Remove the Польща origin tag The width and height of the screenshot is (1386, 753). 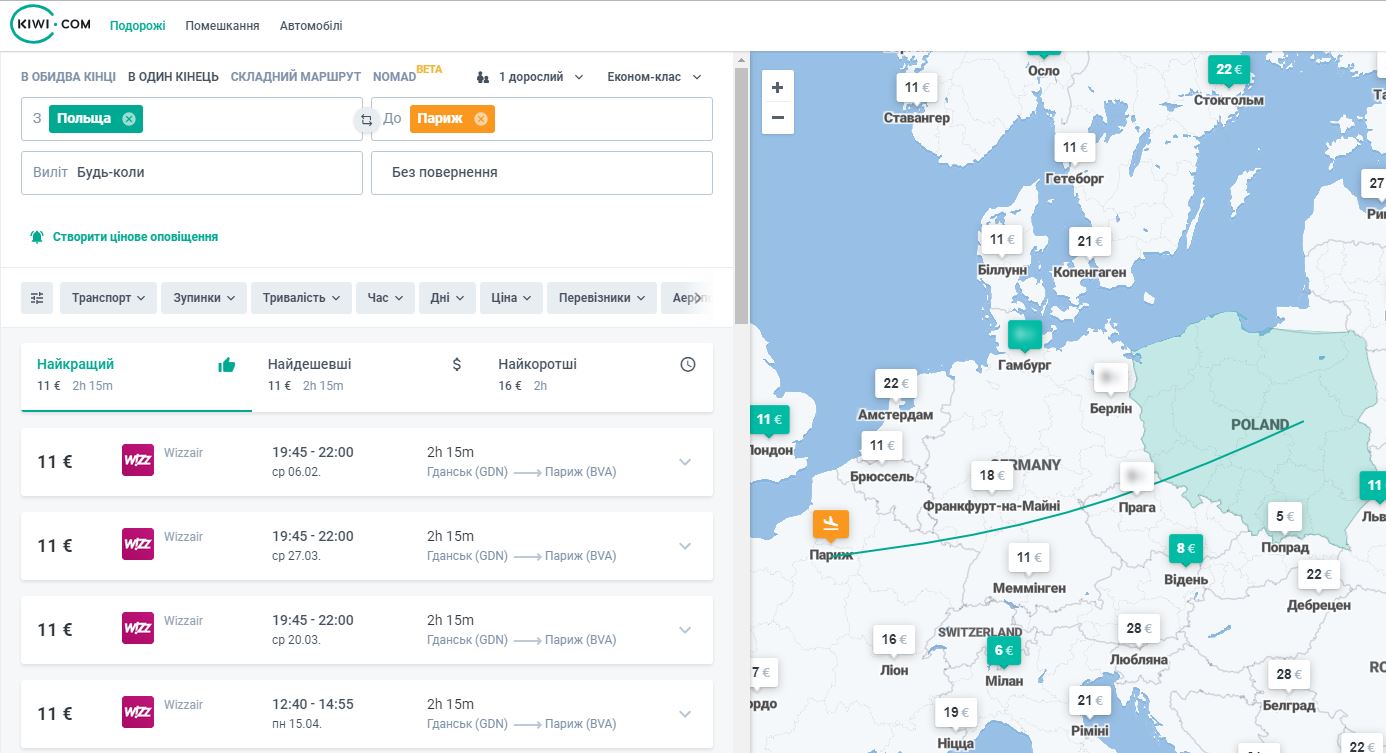128,119
